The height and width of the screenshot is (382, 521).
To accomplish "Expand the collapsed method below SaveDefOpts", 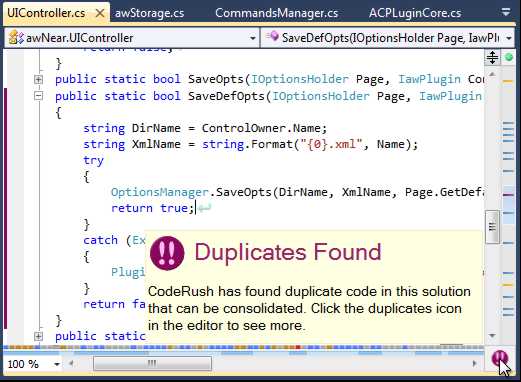I will coord(38,336).
